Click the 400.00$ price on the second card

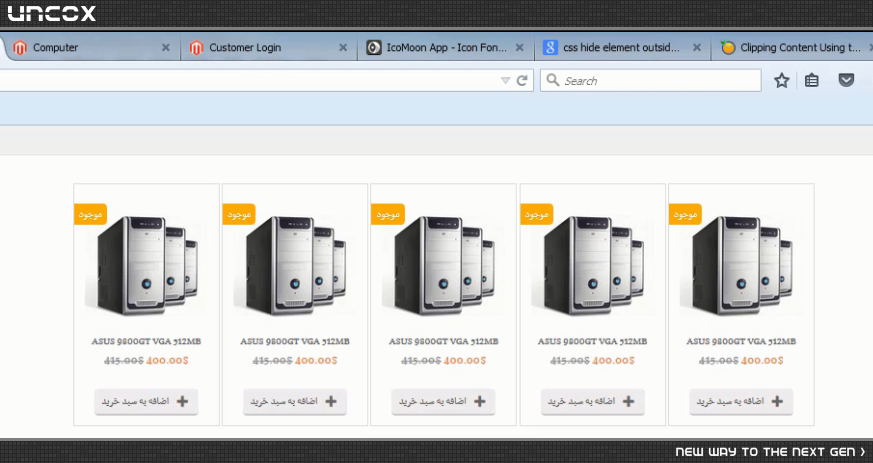316,361
